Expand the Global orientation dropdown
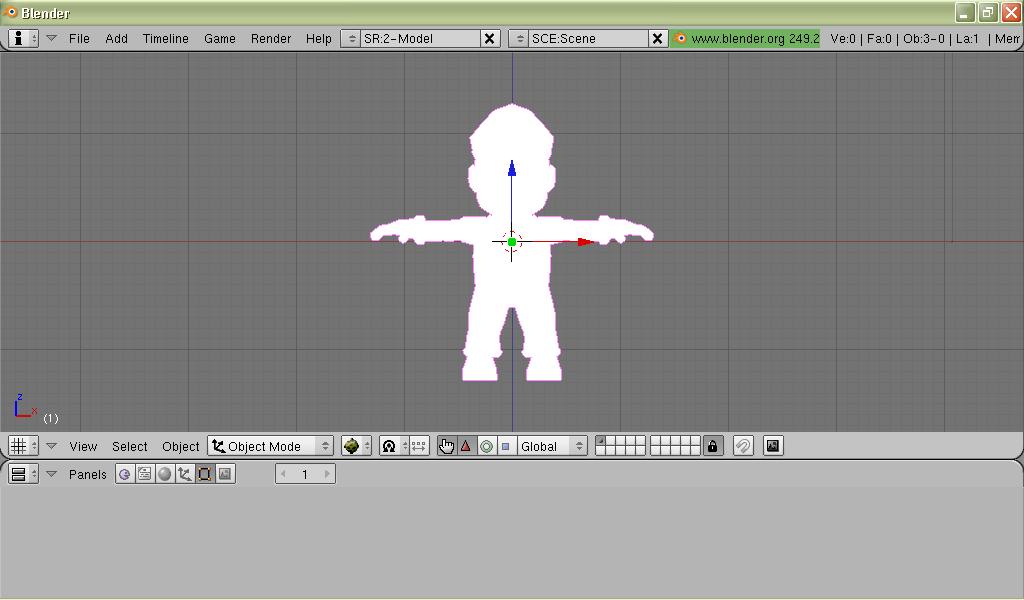The height and width of the screenshot is (600, 1024). 552,446
